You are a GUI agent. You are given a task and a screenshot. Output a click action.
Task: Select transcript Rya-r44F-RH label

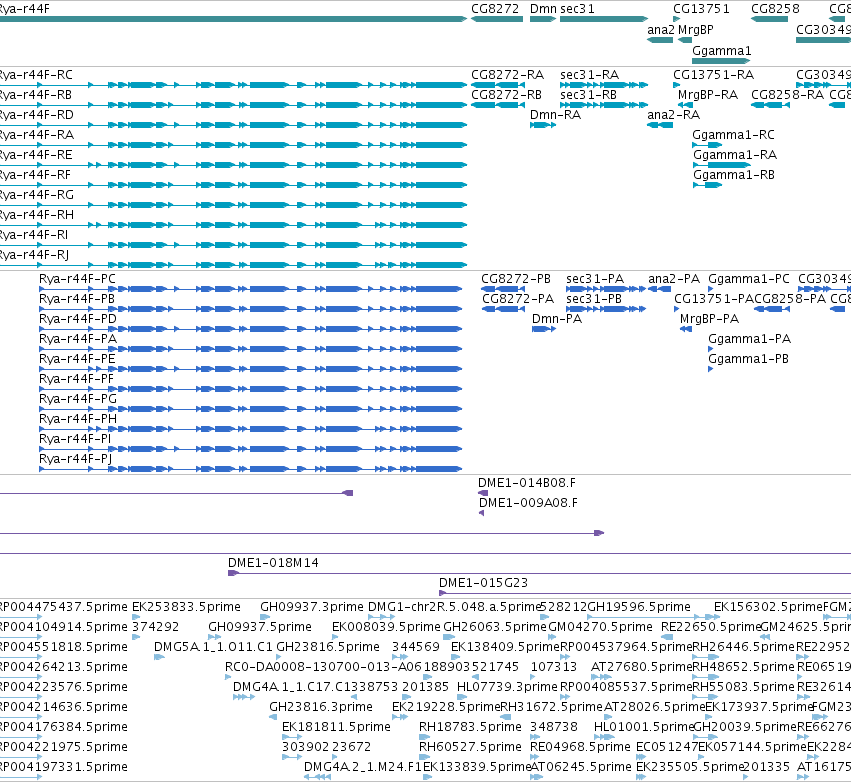click(x=36, y=215)
